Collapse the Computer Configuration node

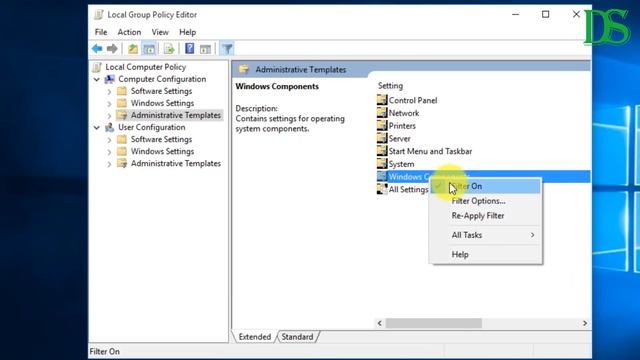[97, 79]
